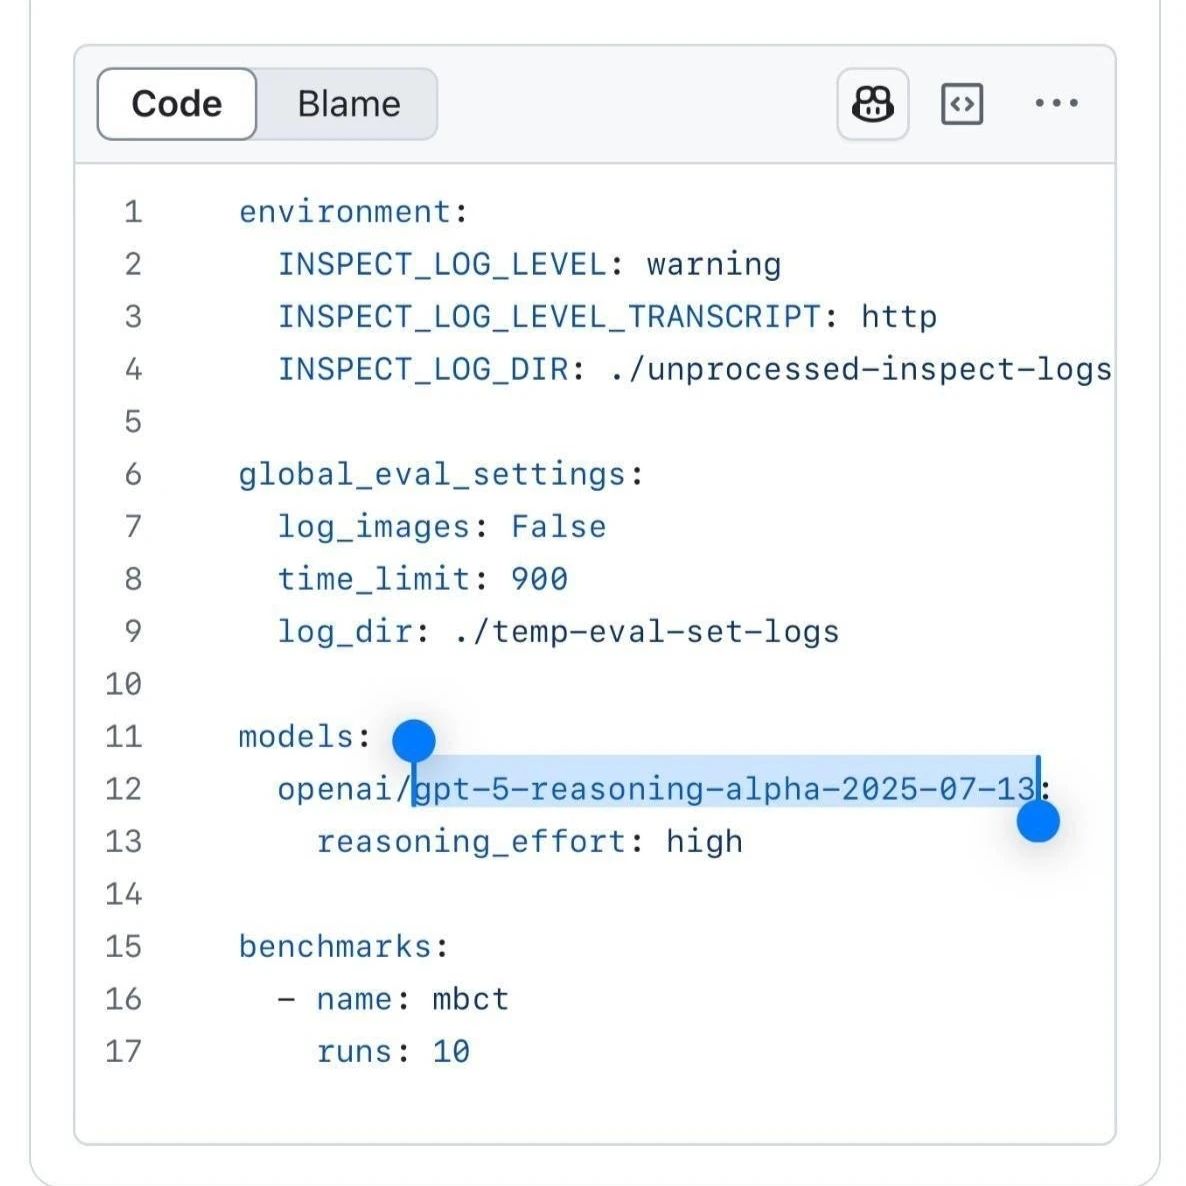
Task: Click the './unprocessed-inspect-logs' value
Action: tap(861, 370)
